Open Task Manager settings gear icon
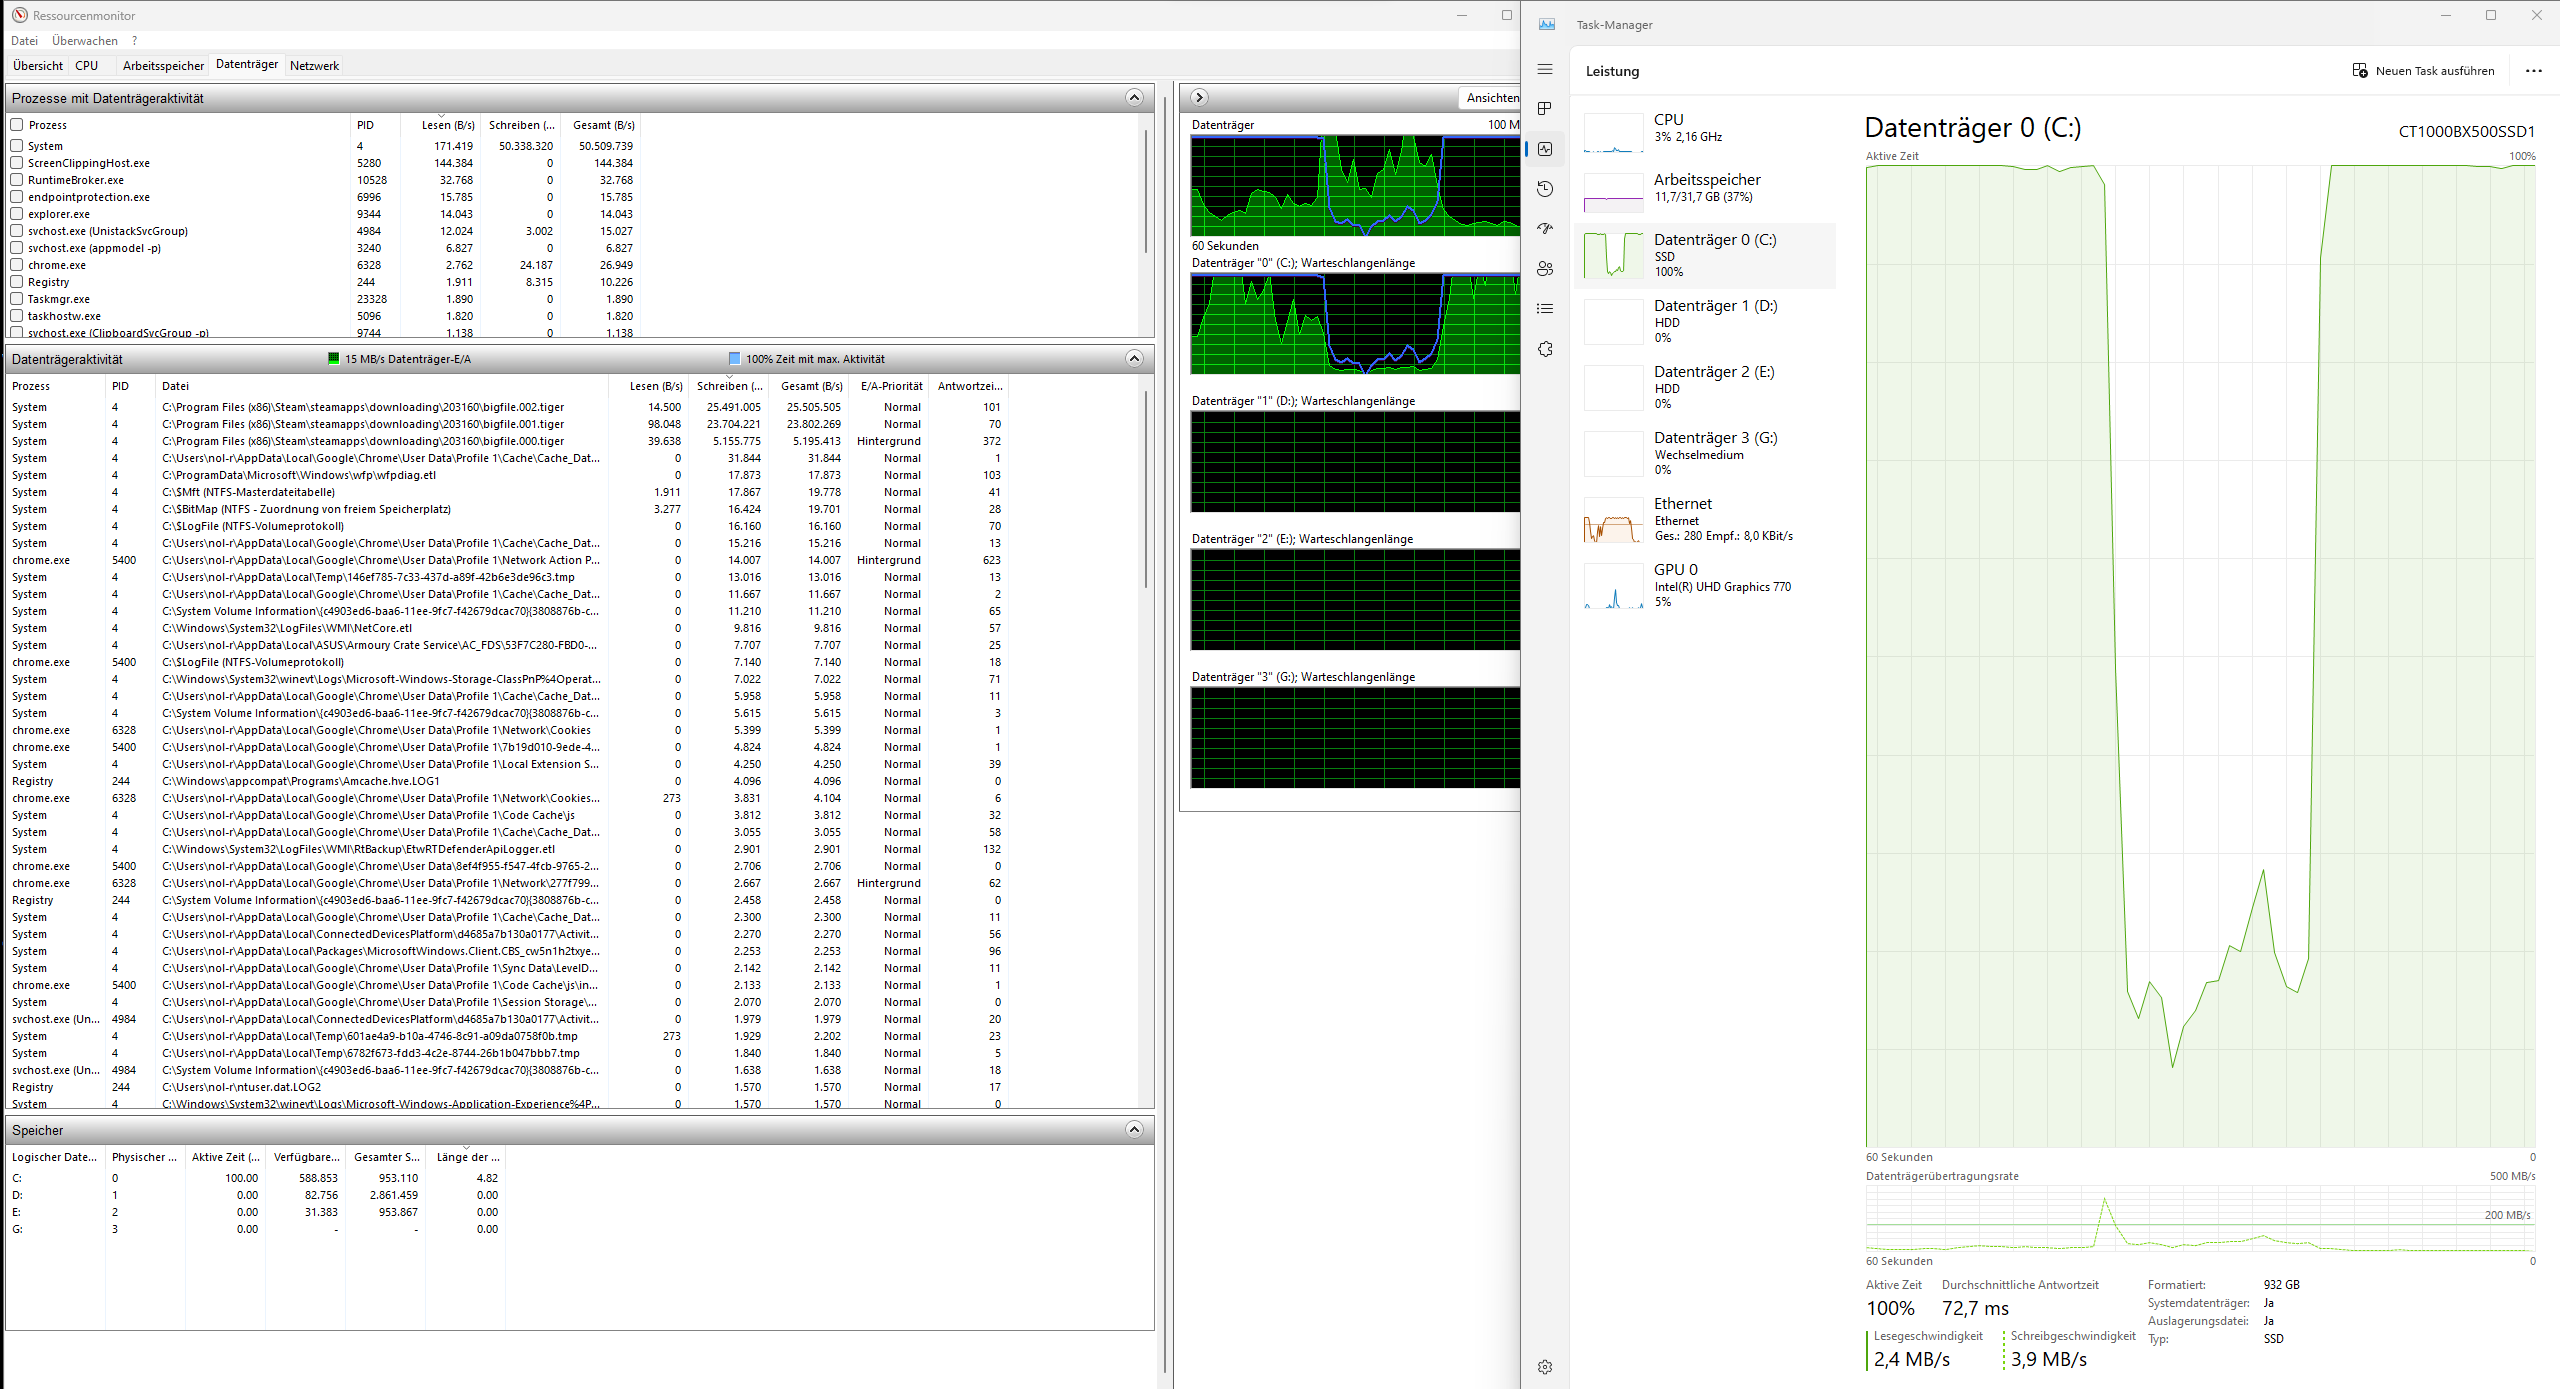The image size is (2560, 1389). tap(1545, 1366)
